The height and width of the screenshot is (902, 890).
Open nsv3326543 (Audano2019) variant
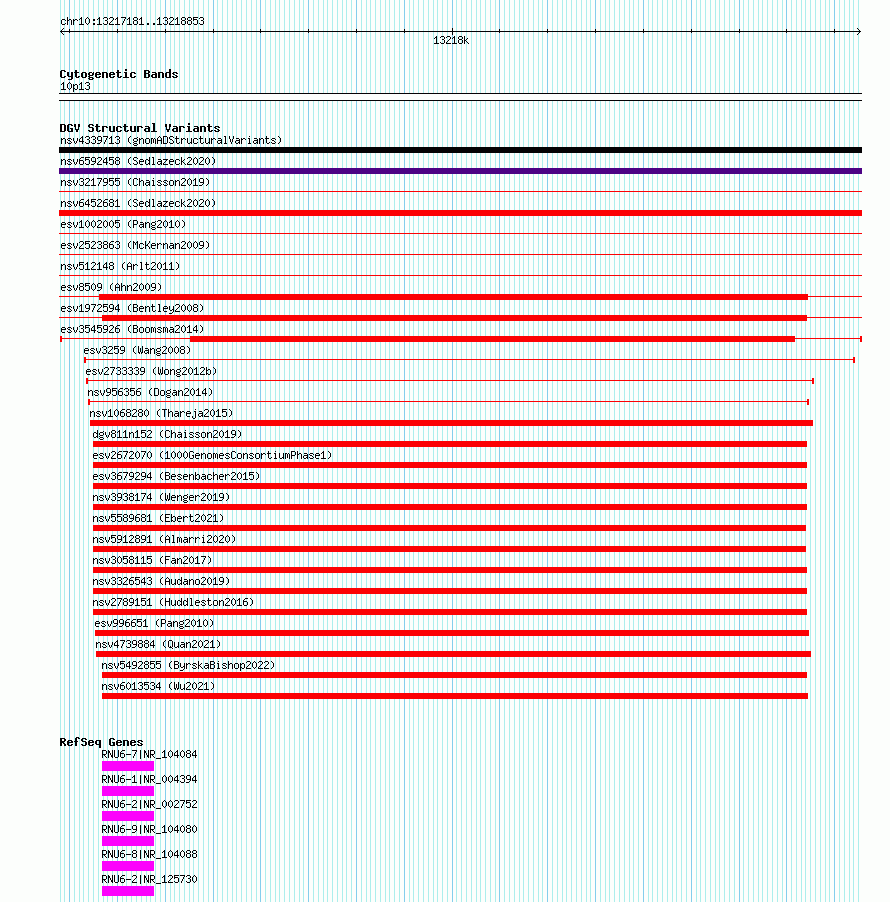tap(161, 581)
